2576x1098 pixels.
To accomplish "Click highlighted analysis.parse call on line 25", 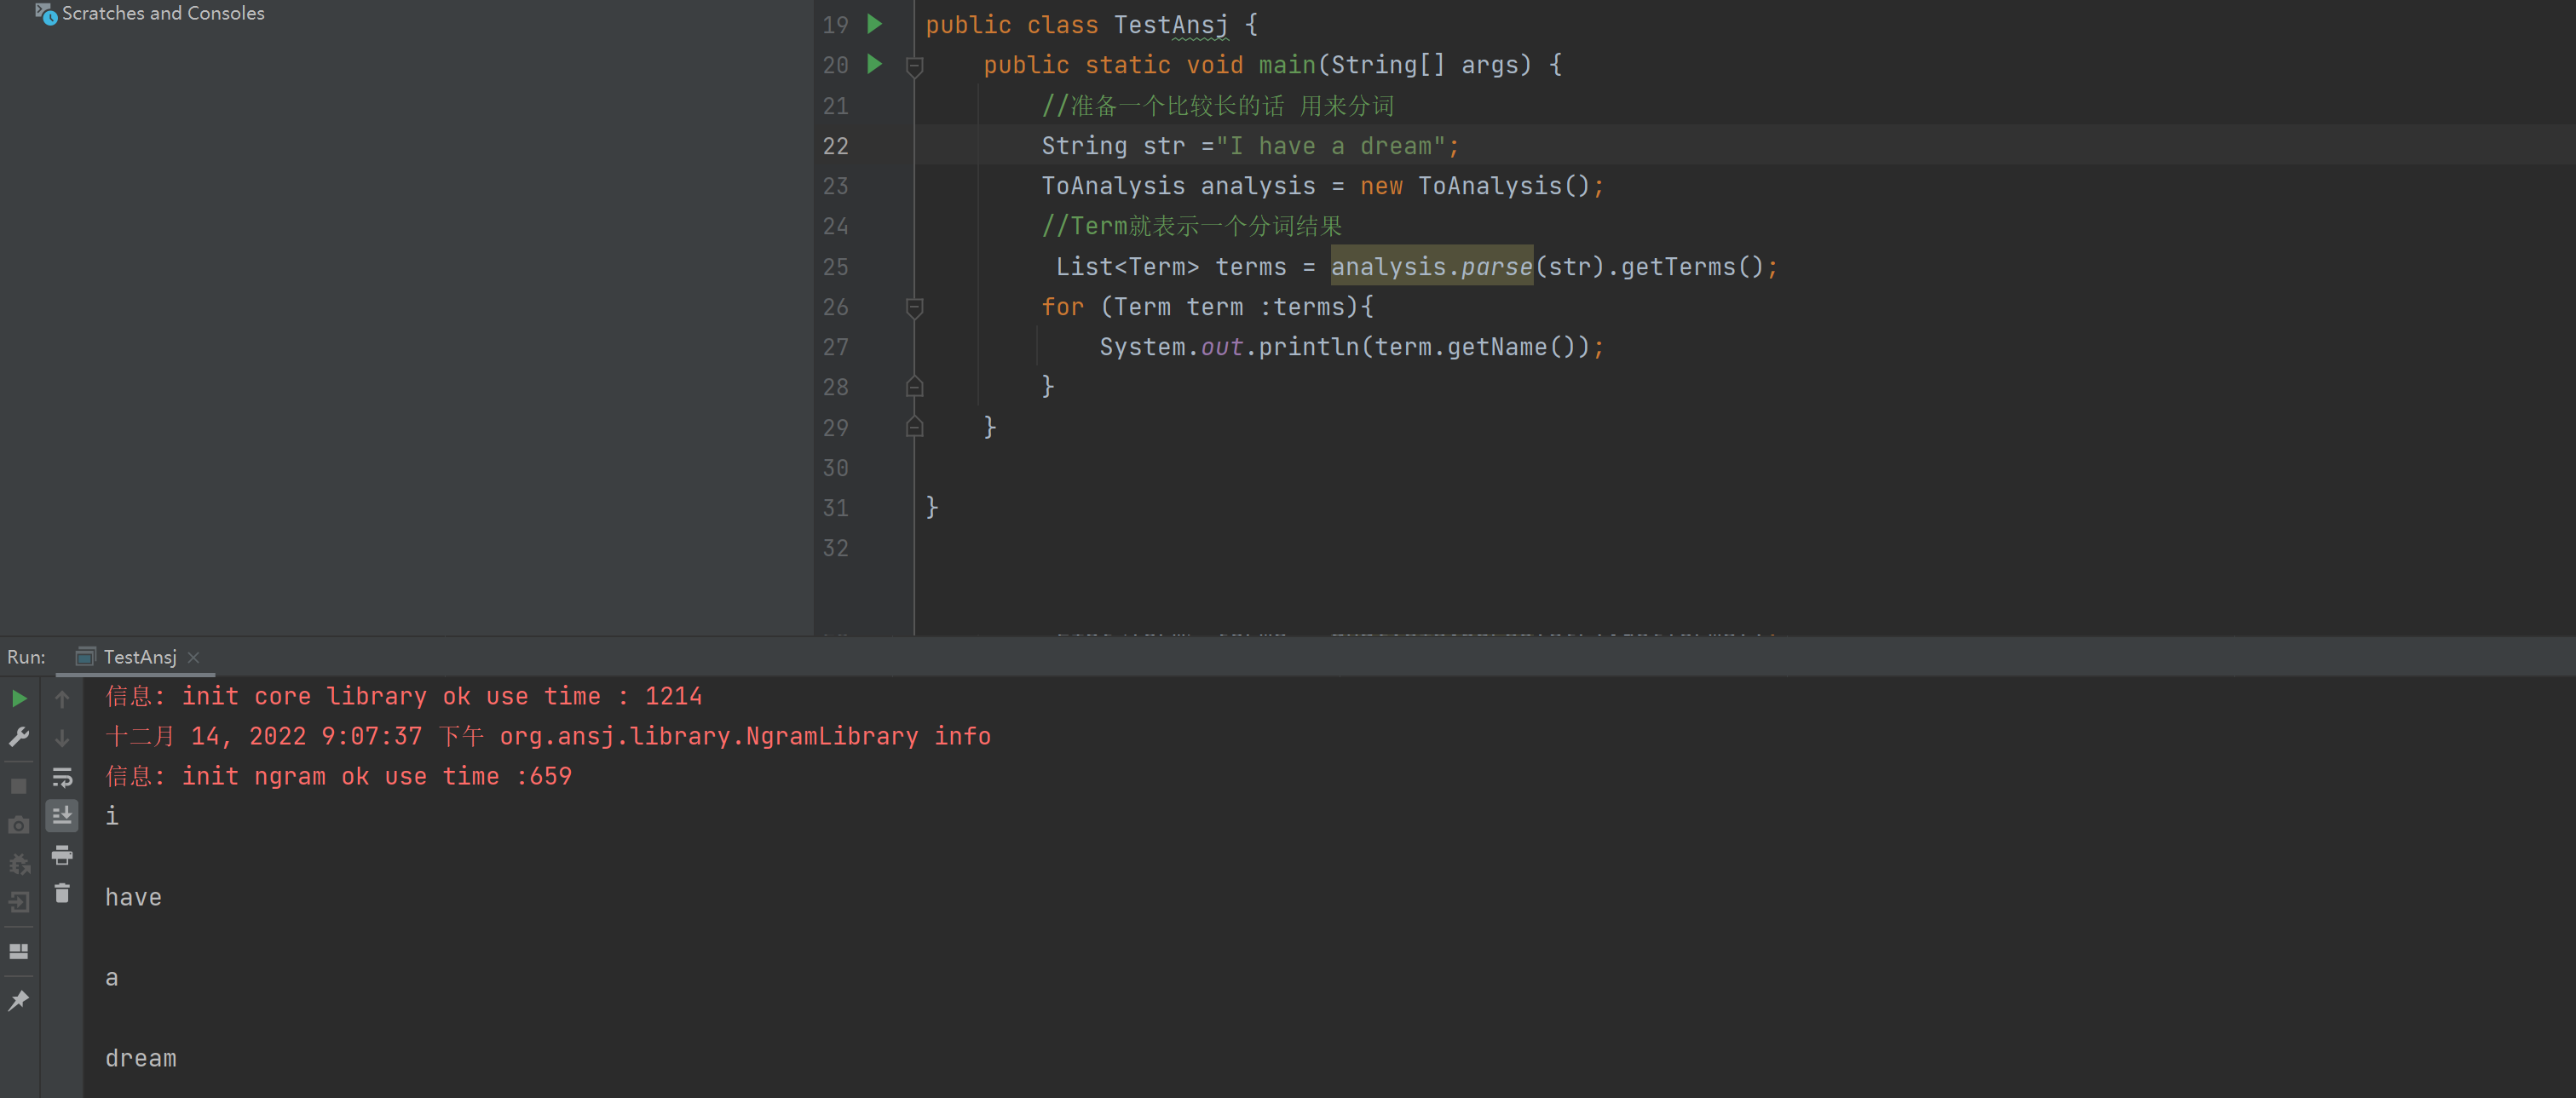I will pyautogui.click(x=1431, y=266).
